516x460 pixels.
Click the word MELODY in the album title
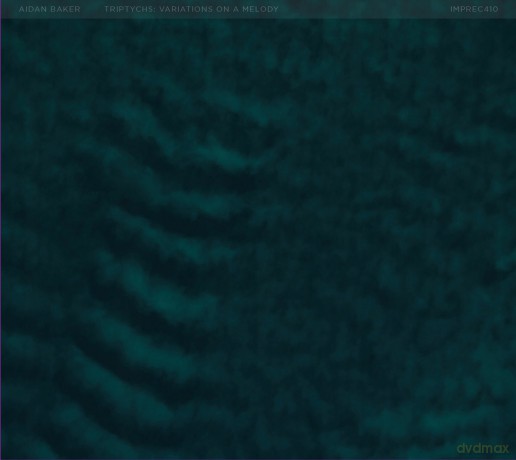[x=260, y=9]
